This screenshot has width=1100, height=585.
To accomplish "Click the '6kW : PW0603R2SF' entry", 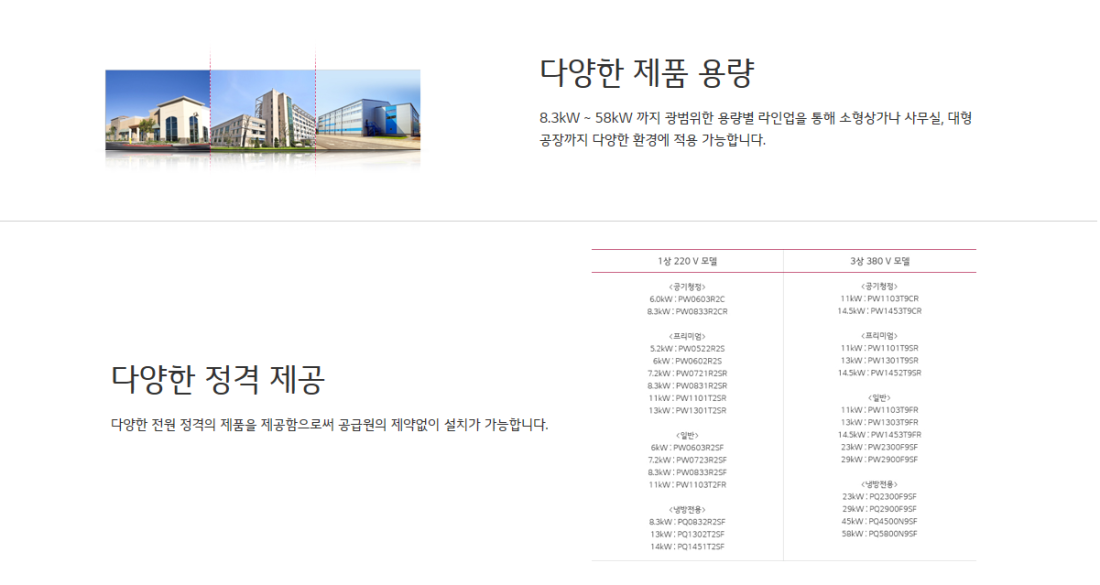I will coord(688,448).
